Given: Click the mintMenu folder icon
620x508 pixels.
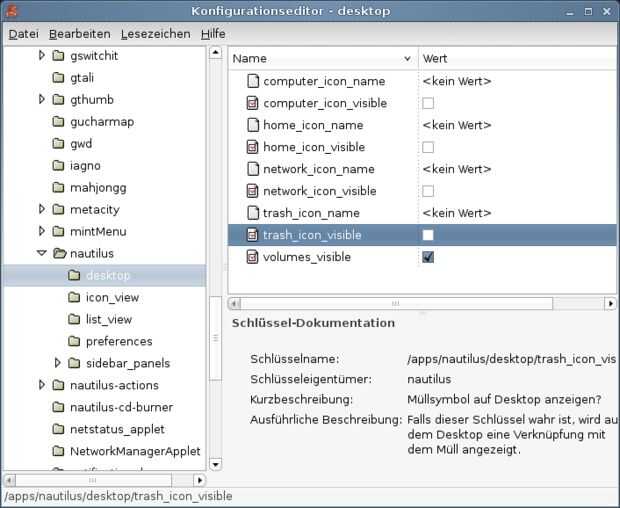Looking at the screenshot, I should pos(59,231).
